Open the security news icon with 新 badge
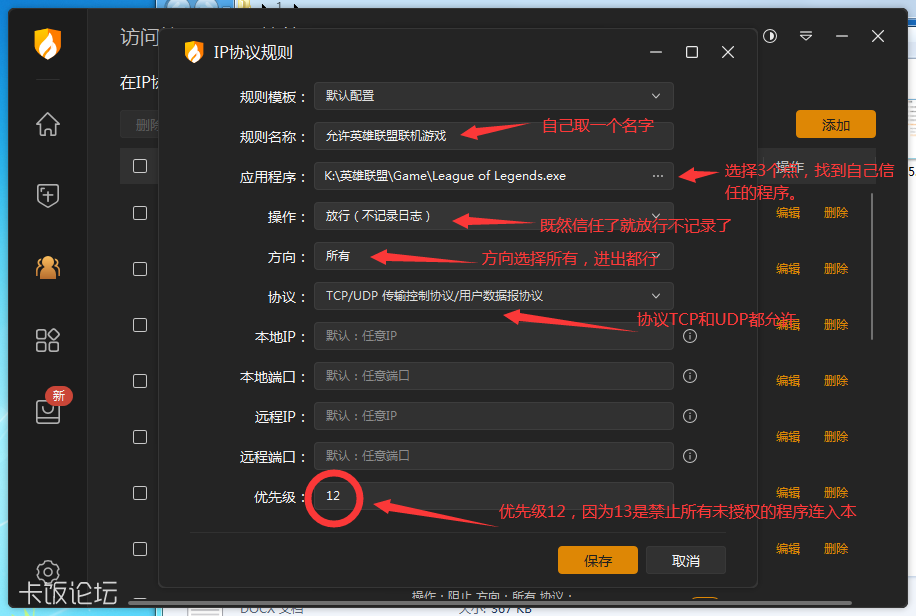 click(46, 412)
